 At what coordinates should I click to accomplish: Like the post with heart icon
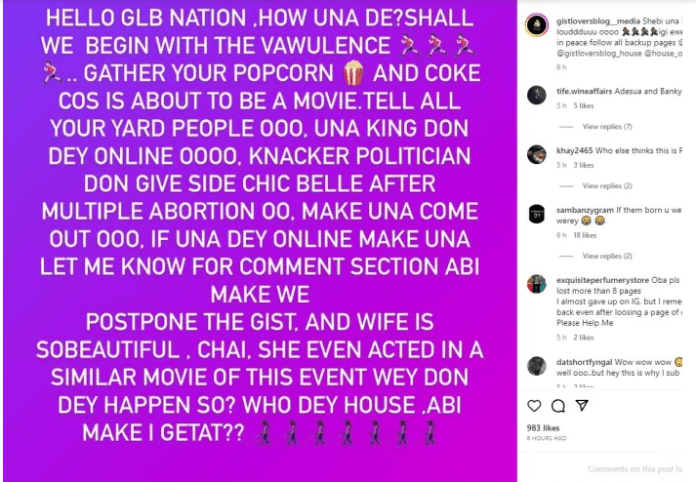[534, 406]
